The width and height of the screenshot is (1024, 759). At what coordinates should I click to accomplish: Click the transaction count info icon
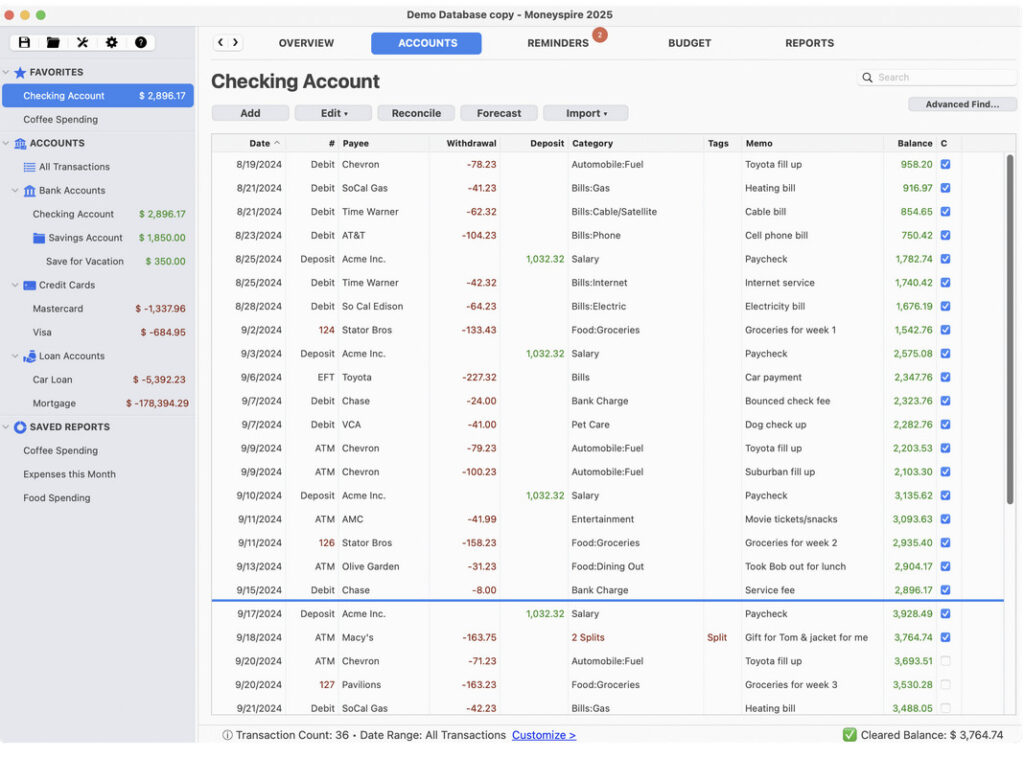(x=227, y=735)
